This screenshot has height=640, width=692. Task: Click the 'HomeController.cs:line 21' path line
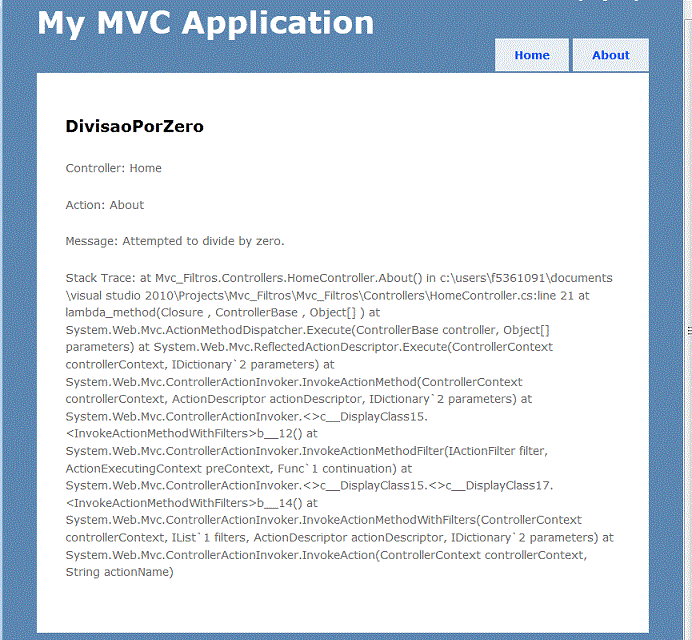pos(327,295)
